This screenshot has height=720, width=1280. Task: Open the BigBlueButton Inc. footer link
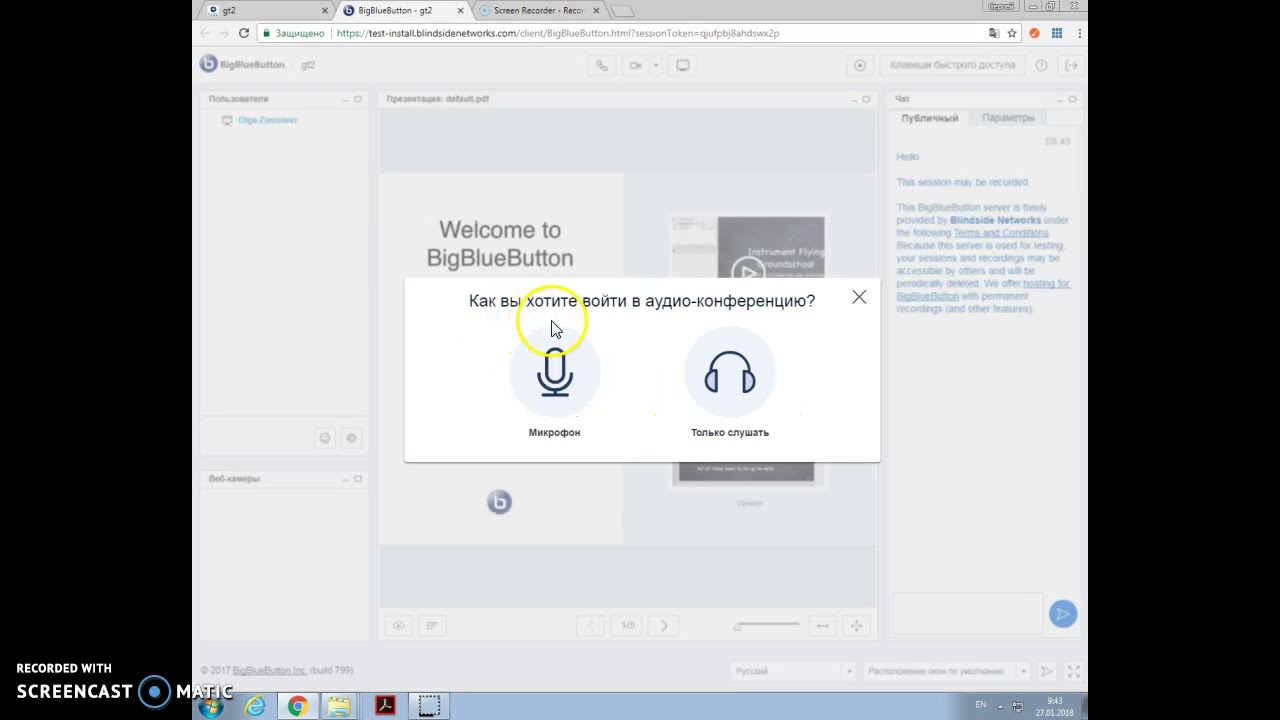point(269,671)
